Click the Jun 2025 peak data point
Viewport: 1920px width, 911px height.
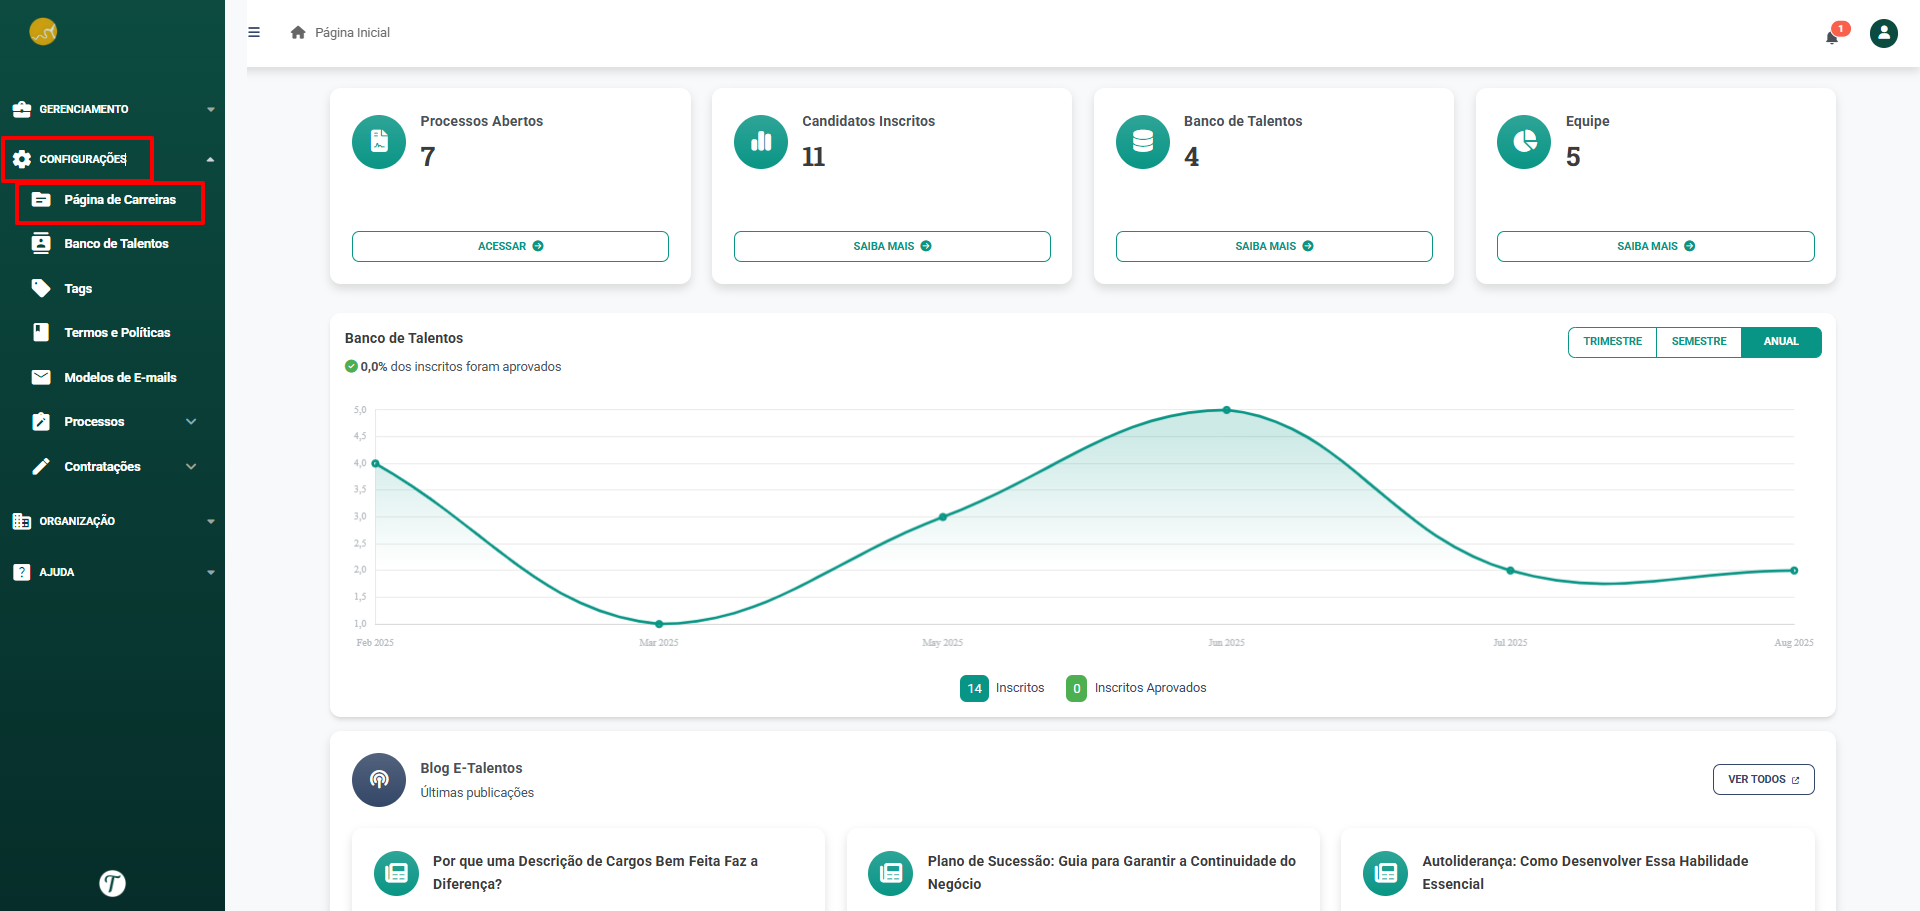[1226, 410]
